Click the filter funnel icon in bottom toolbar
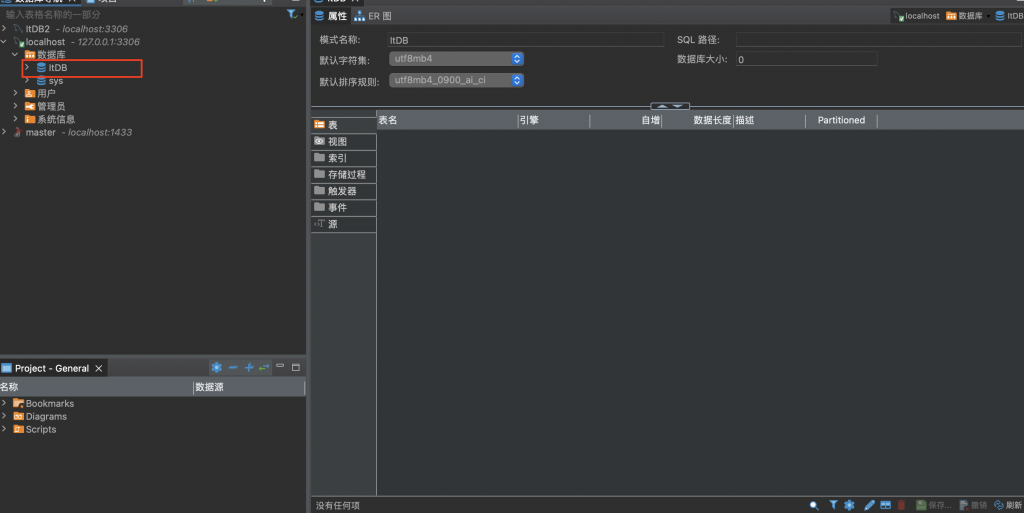The width and height of the screenshot is (1024, 513). pyautogui.click(x=833, y=505)
